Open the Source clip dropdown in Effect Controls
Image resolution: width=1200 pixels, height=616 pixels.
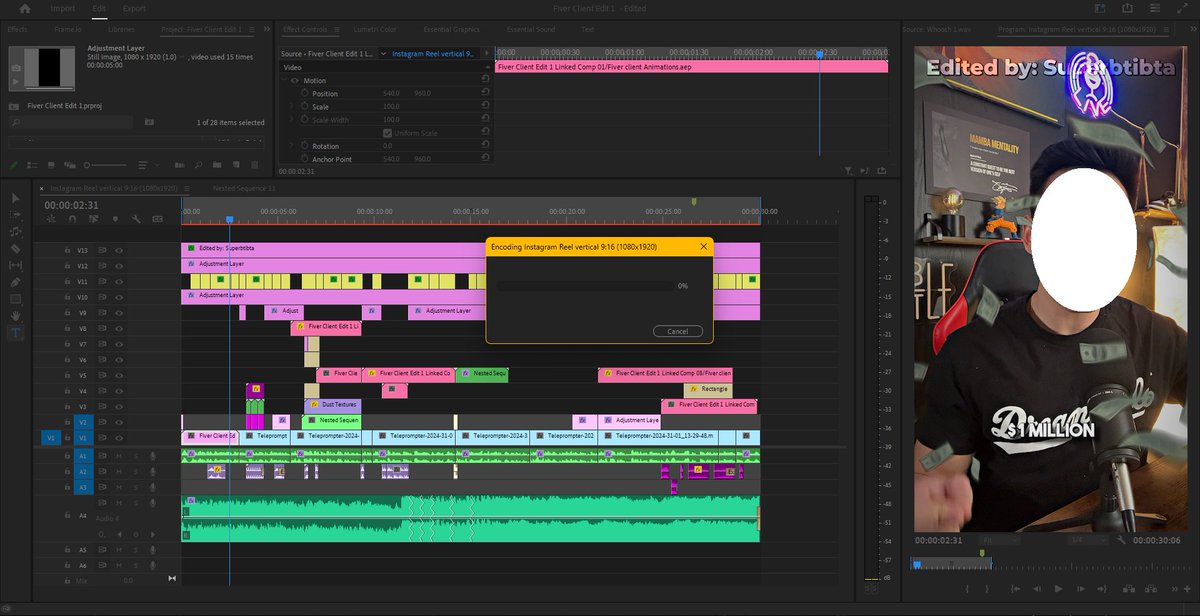coord(383,54)
